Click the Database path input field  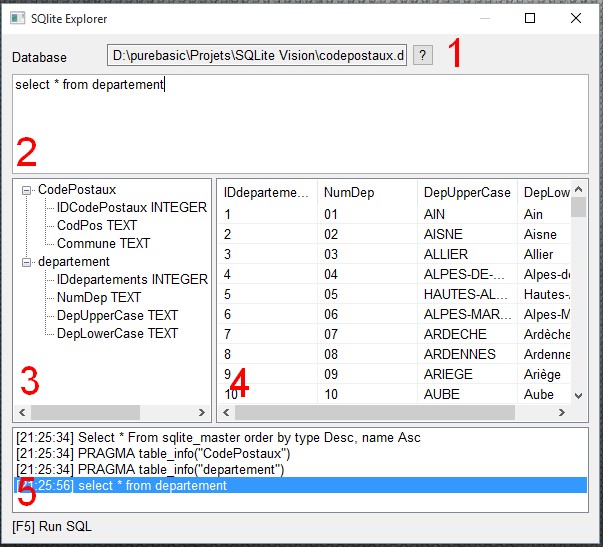[257, 55]
